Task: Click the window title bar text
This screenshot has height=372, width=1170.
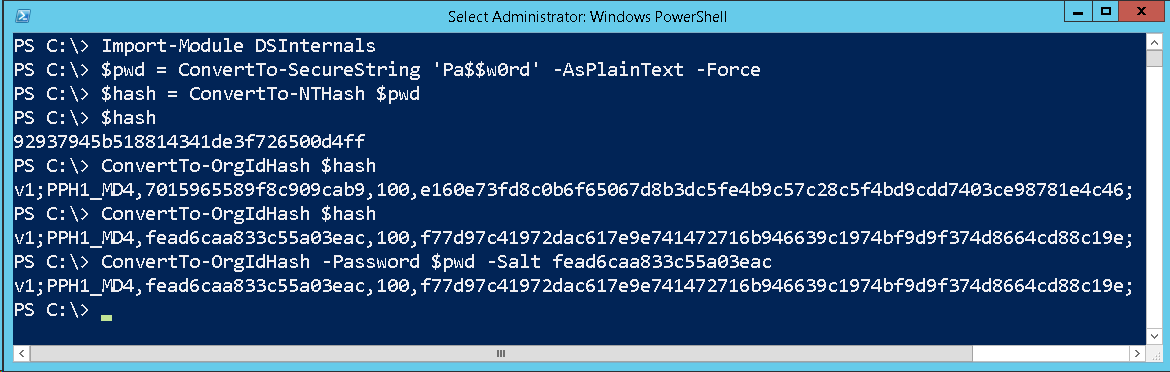Action: [586, 16]
